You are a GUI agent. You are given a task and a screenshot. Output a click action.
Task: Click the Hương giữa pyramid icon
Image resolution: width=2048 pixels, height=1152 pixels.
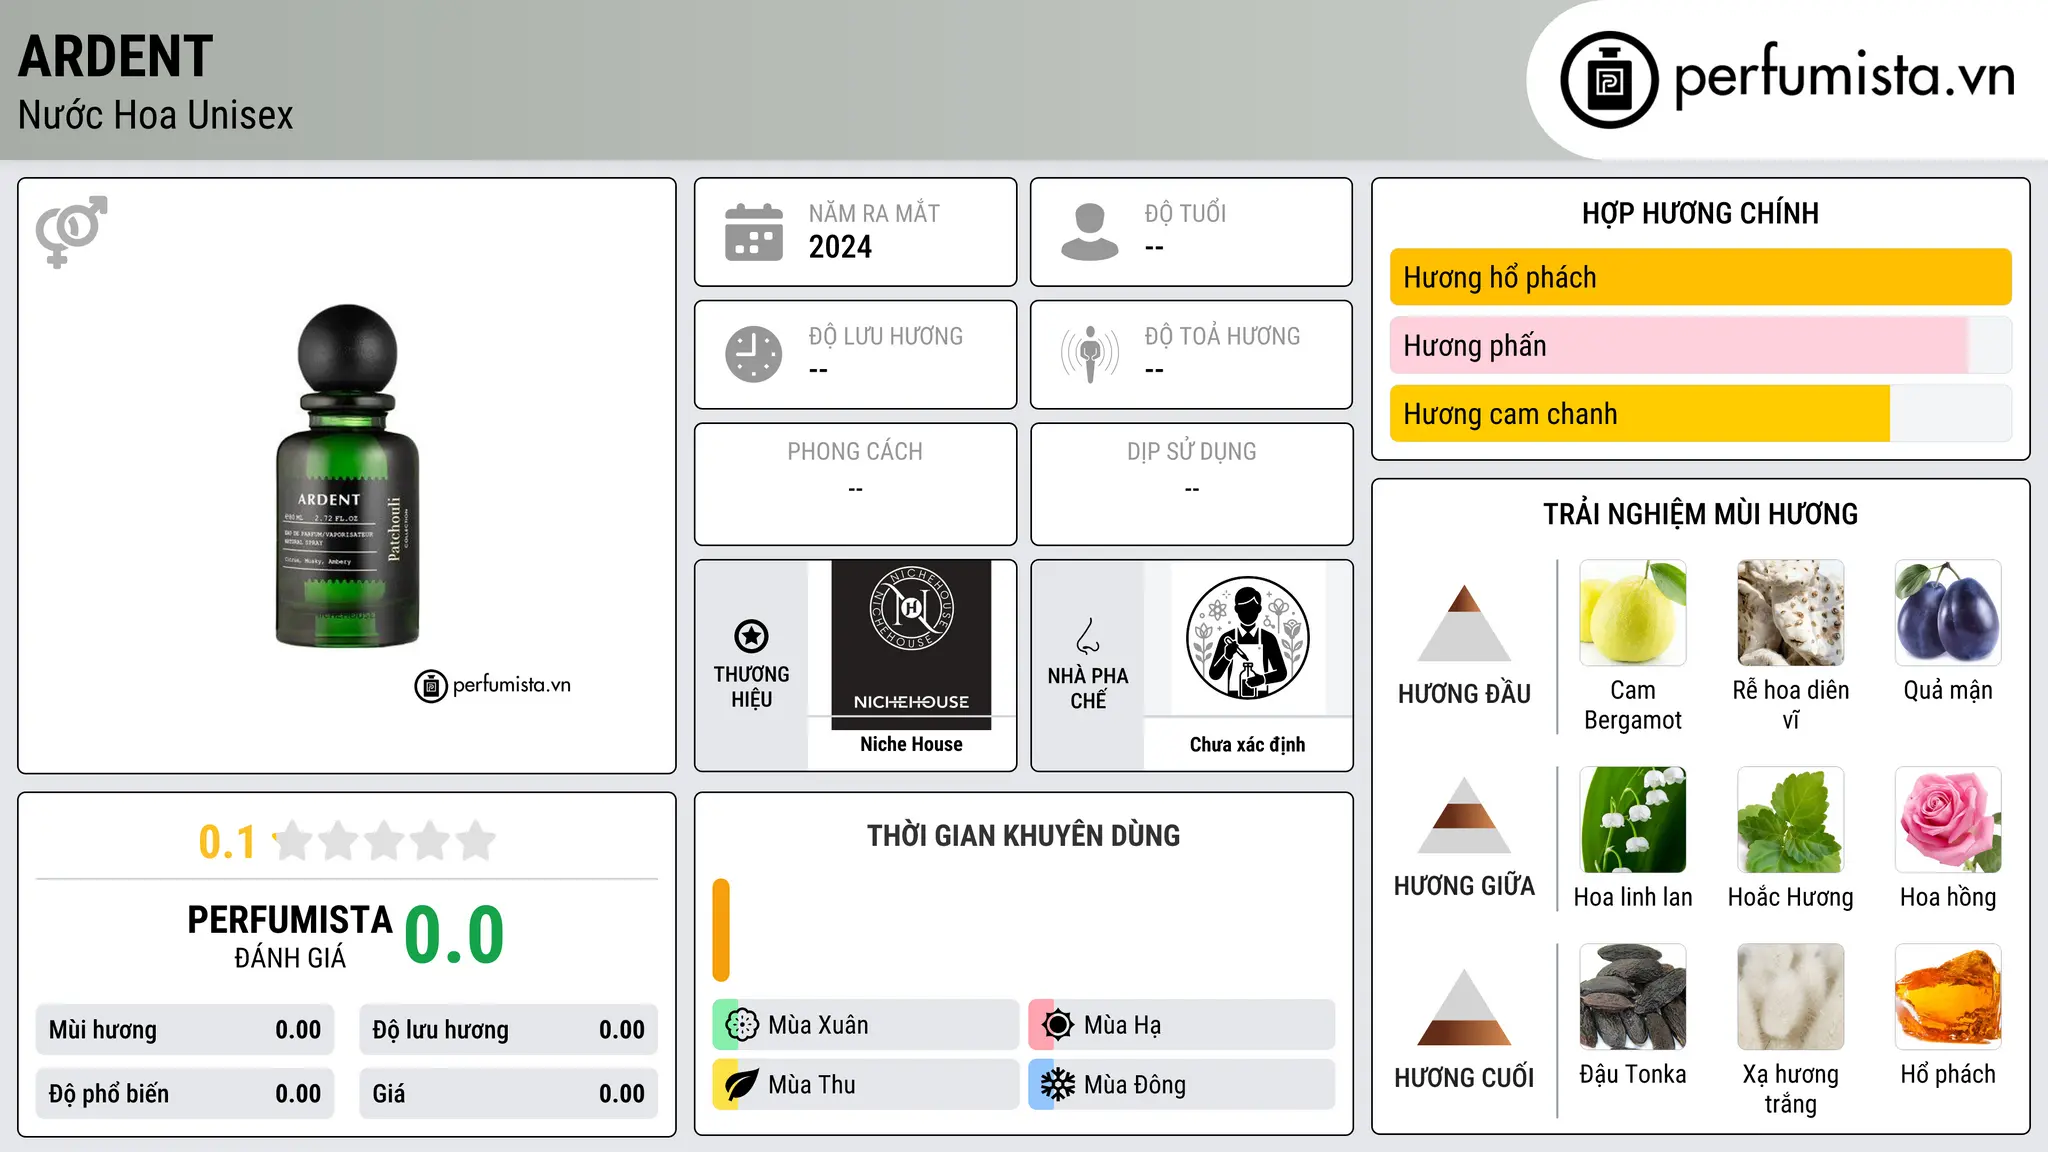tap(1464, 815)
